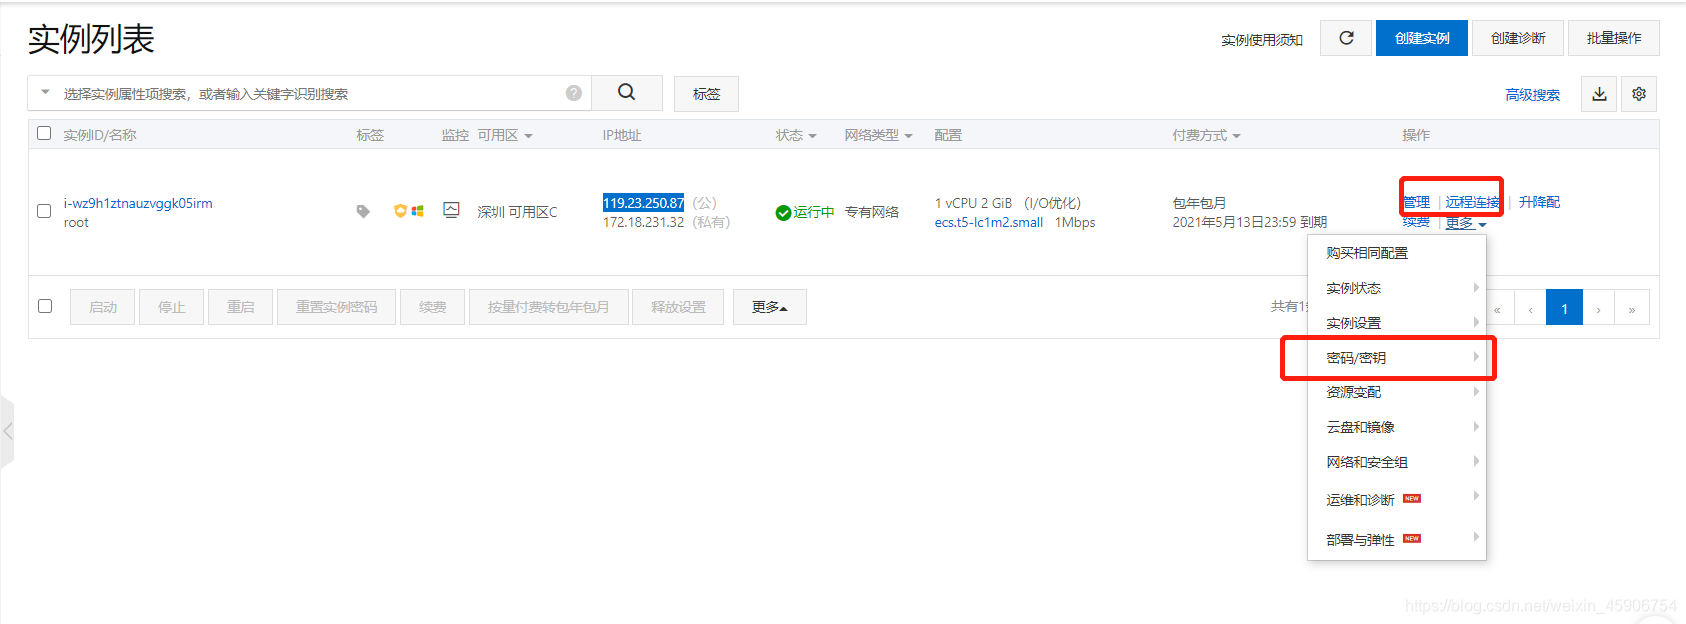Click 升降配 link
This screenshot has height=624, width=1686.
[x=1539, y=202]
